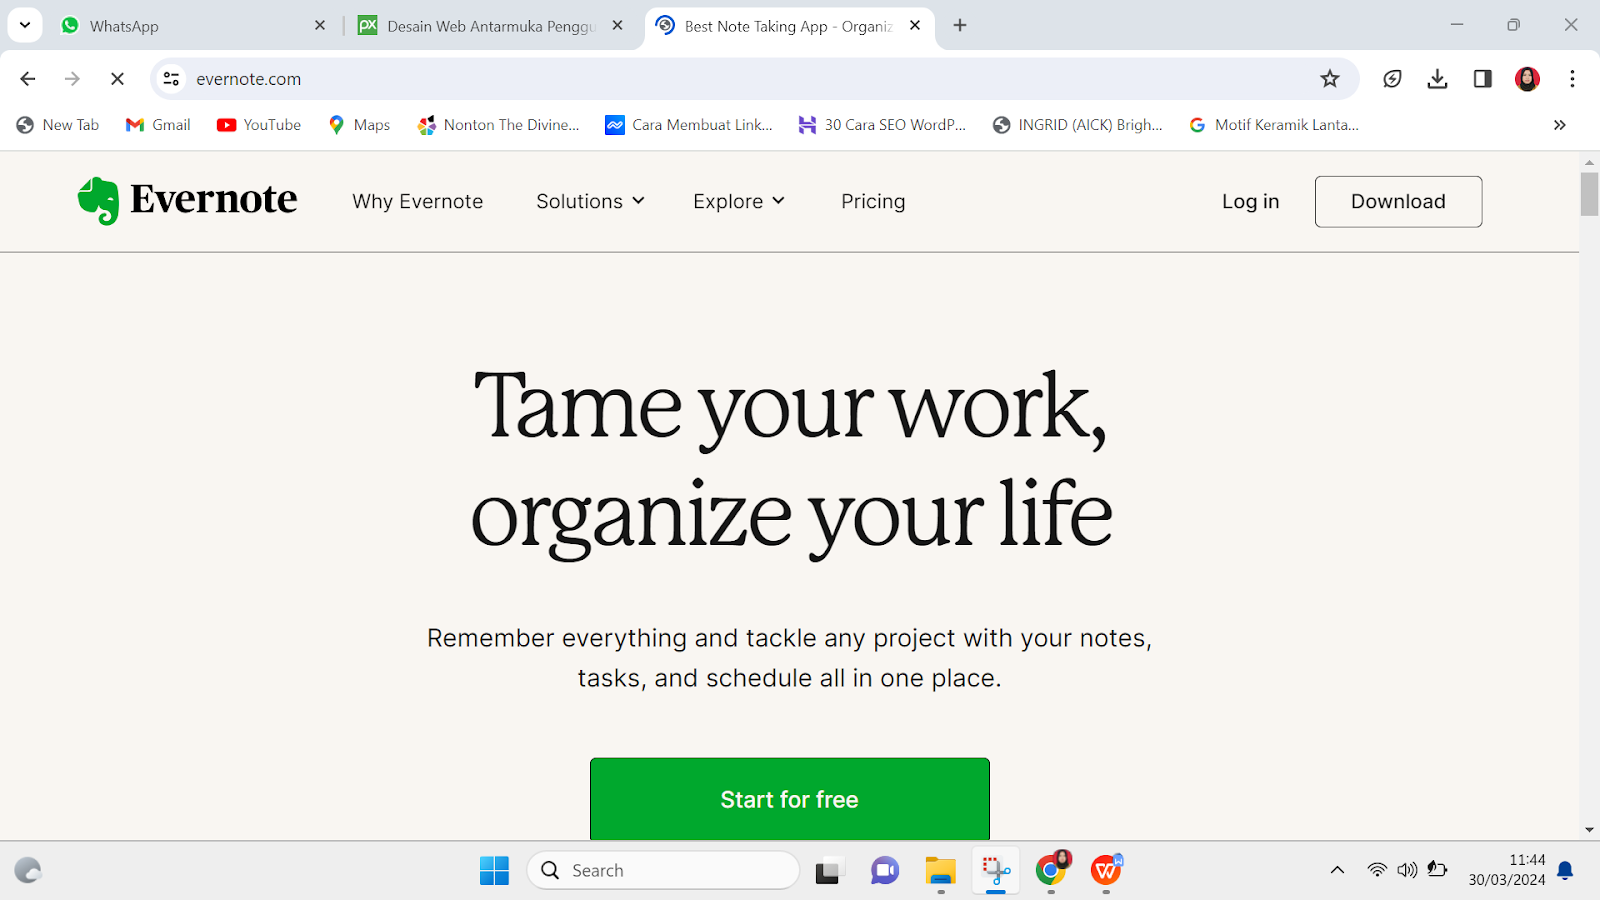Open the Maps bookmark
The width and height of the screenshot is (1600, 900).
[359, 125]
